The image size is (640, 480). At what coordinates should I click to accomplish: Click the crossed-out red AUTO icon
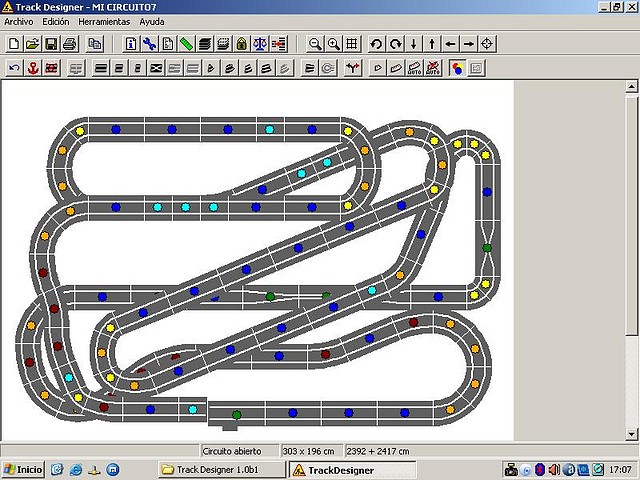433,68
